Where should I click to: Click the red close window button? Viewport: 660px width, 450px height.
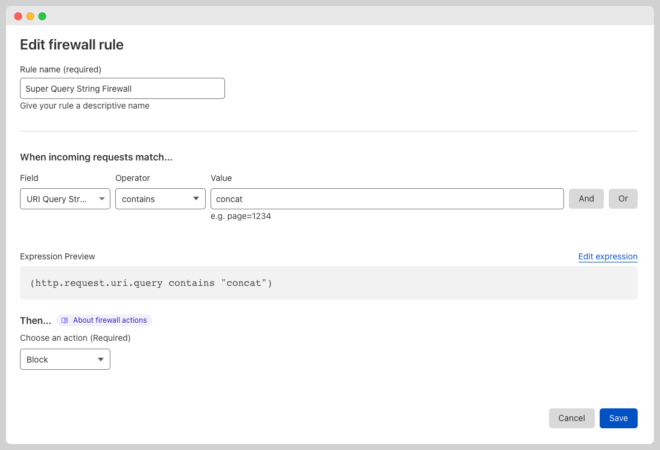(x=18, y=16)
